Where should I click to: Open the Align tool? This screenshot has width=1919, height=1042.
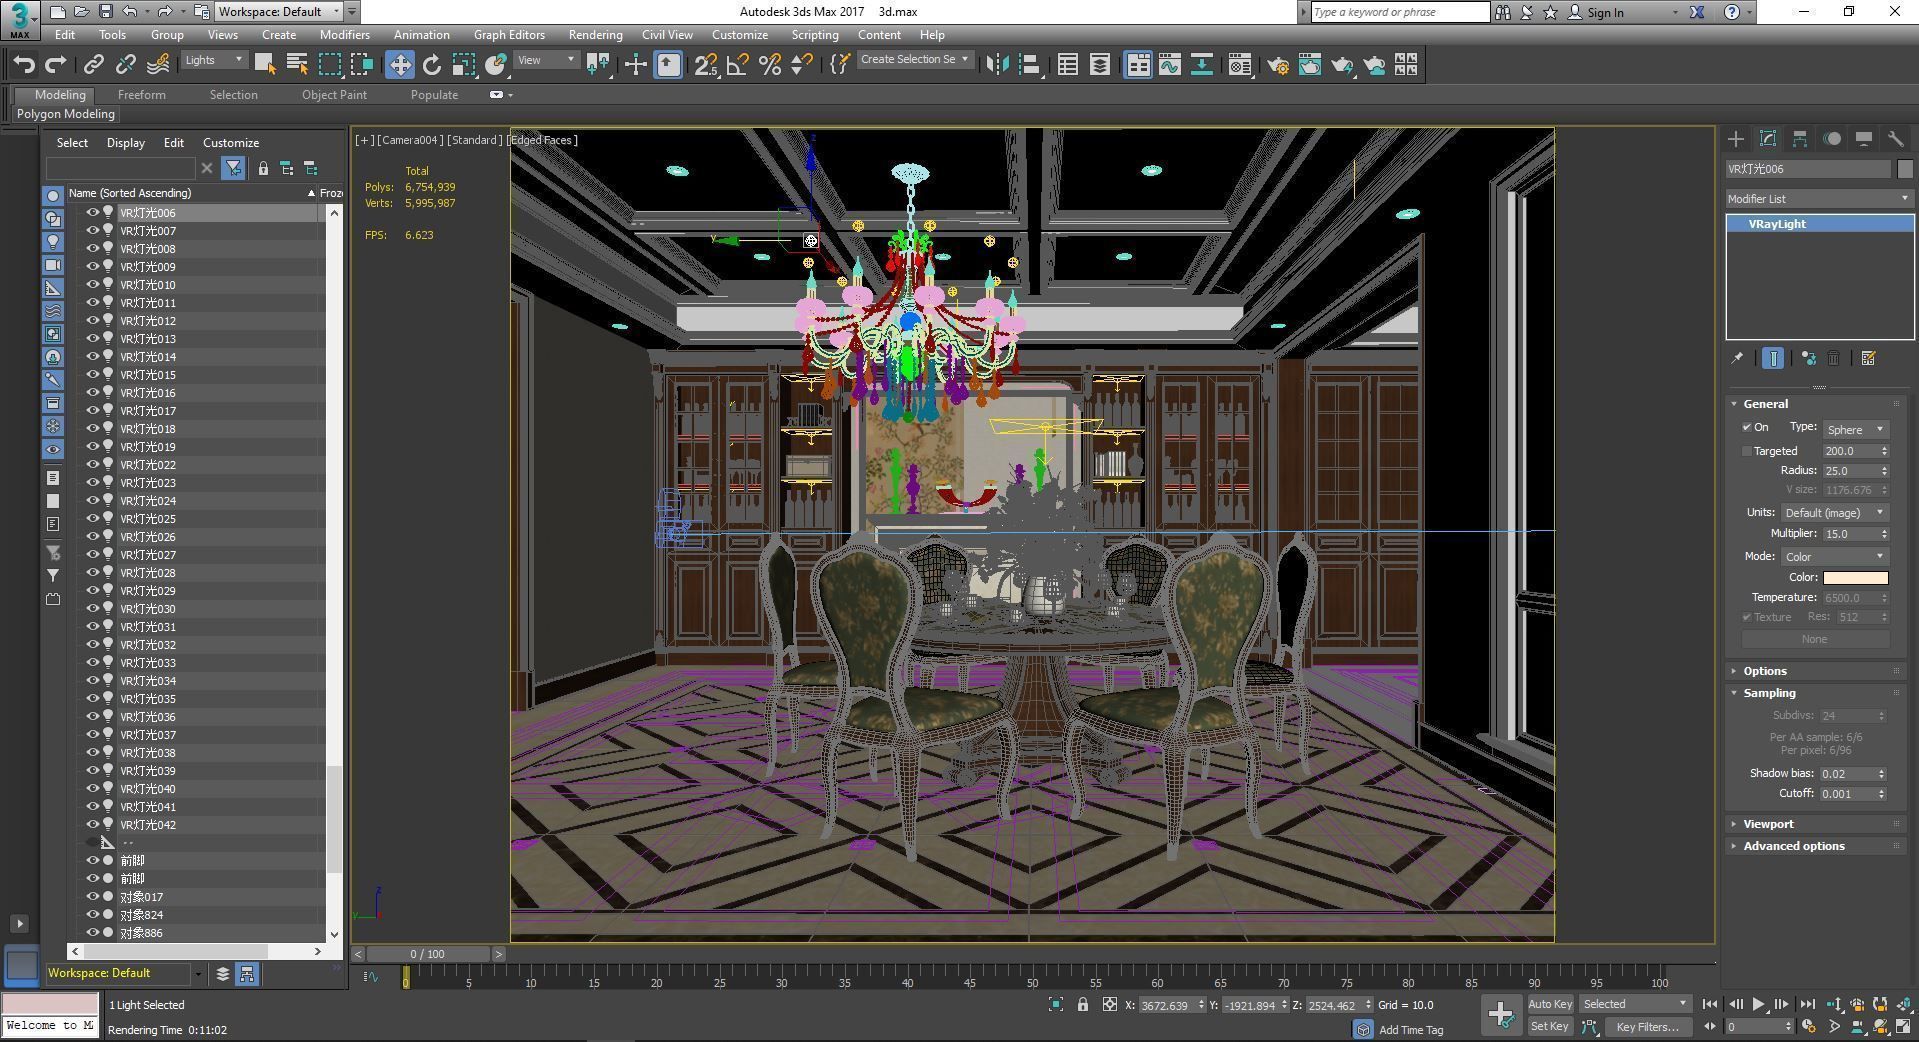[1029, 65]
